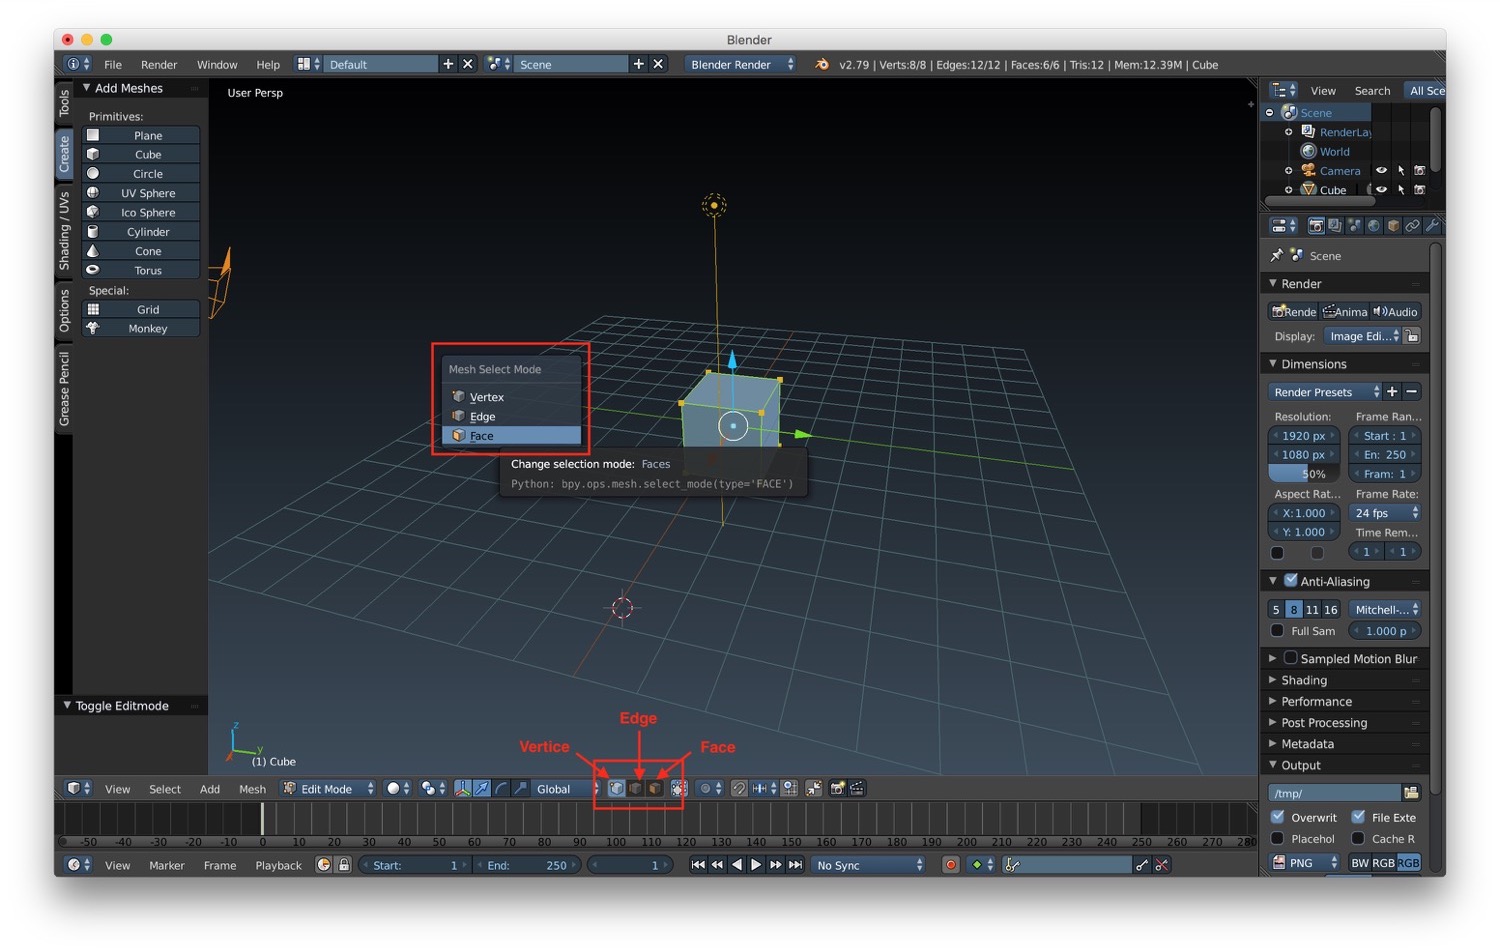1500x952 pixels.
Task: Toggle snap magnet icon
Action: tap(739, 788)
